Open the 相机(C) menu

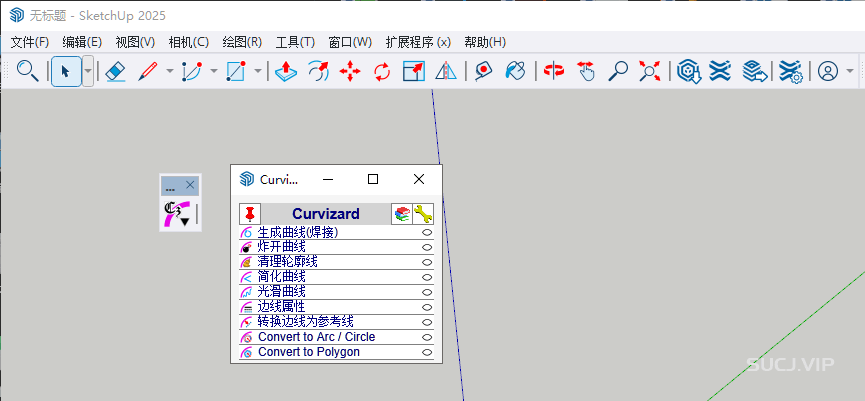[189, 42]
